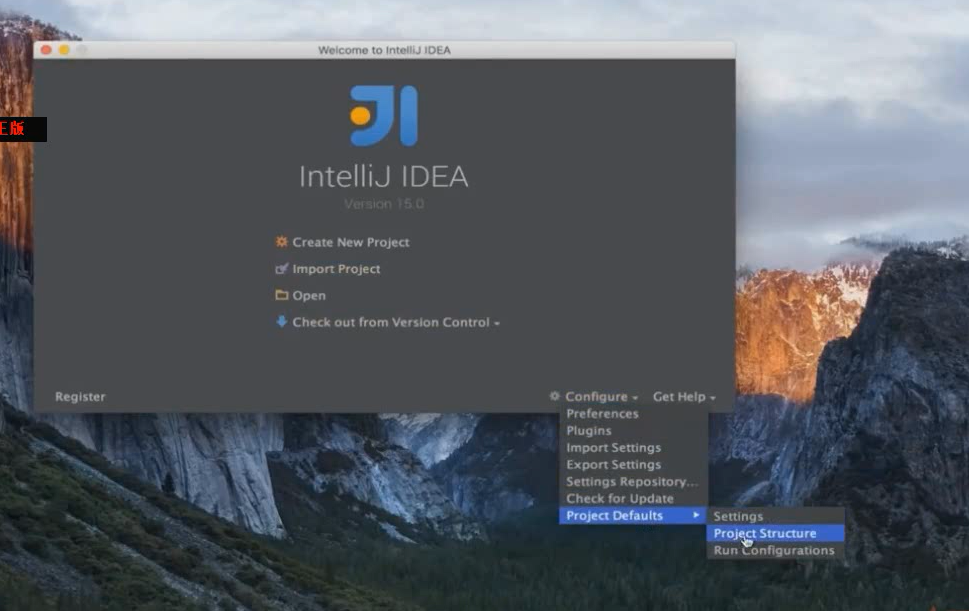The width and height of the screenshot is (969, 611).
Task: Choose Export Settings menu item
Action: coord(633,465)
